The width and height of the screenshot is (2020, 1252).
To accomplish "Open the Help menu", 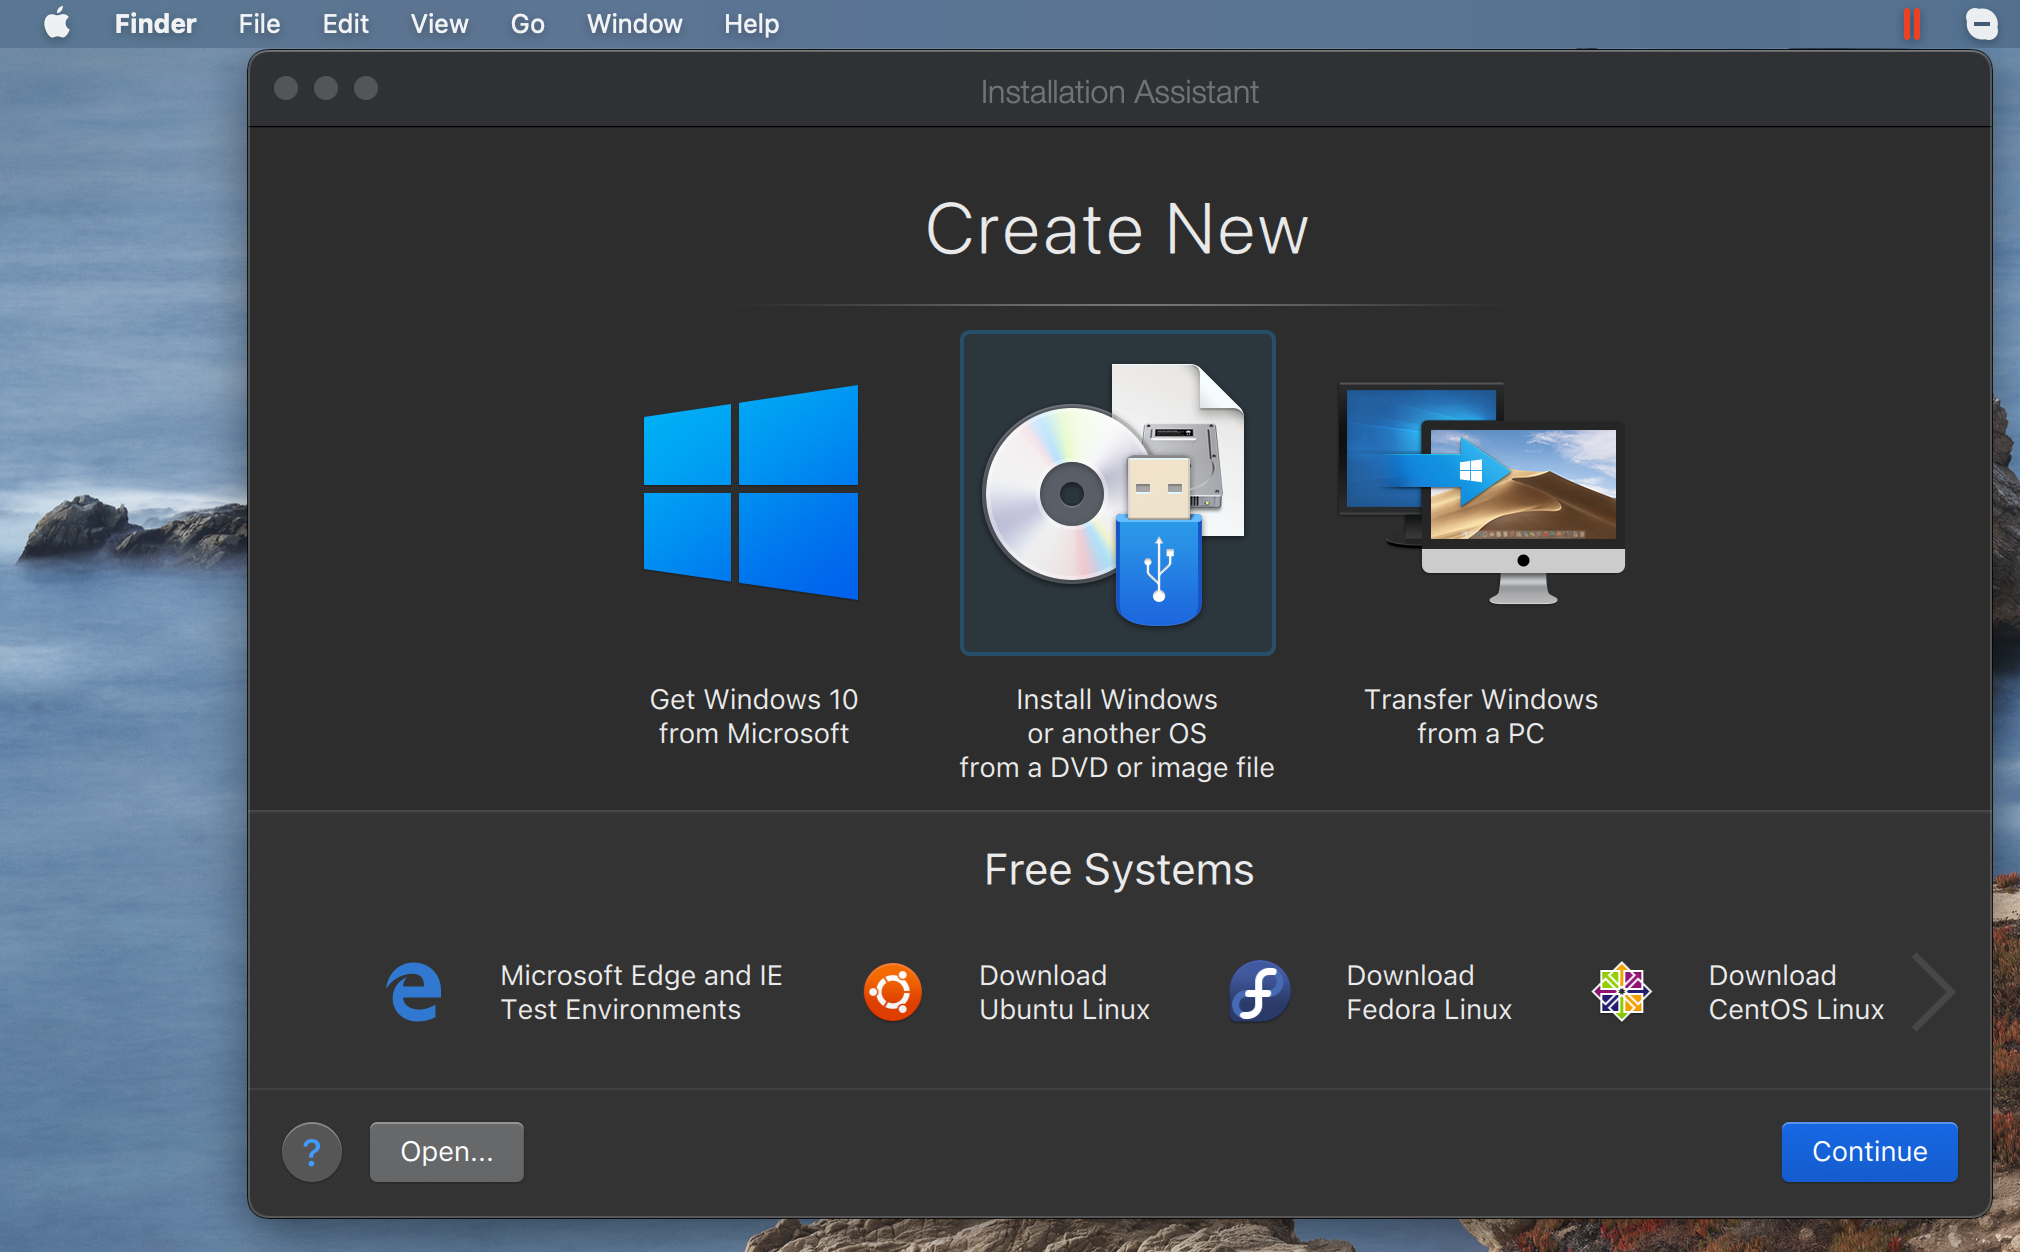I will 751,23.
